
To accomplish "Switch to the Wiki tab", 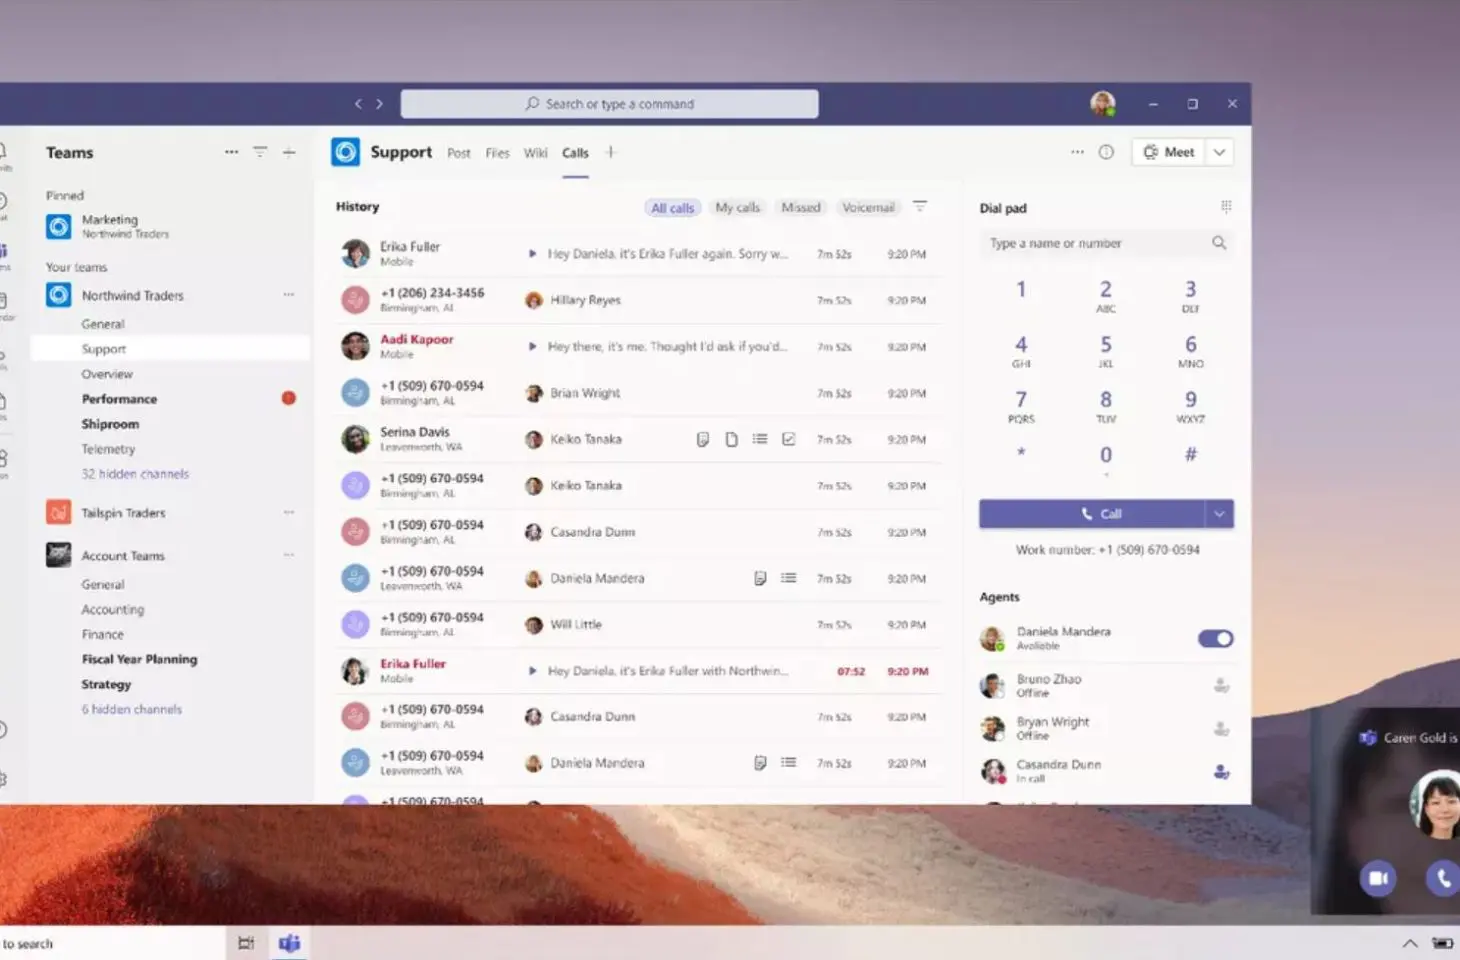I will [536, 153].
